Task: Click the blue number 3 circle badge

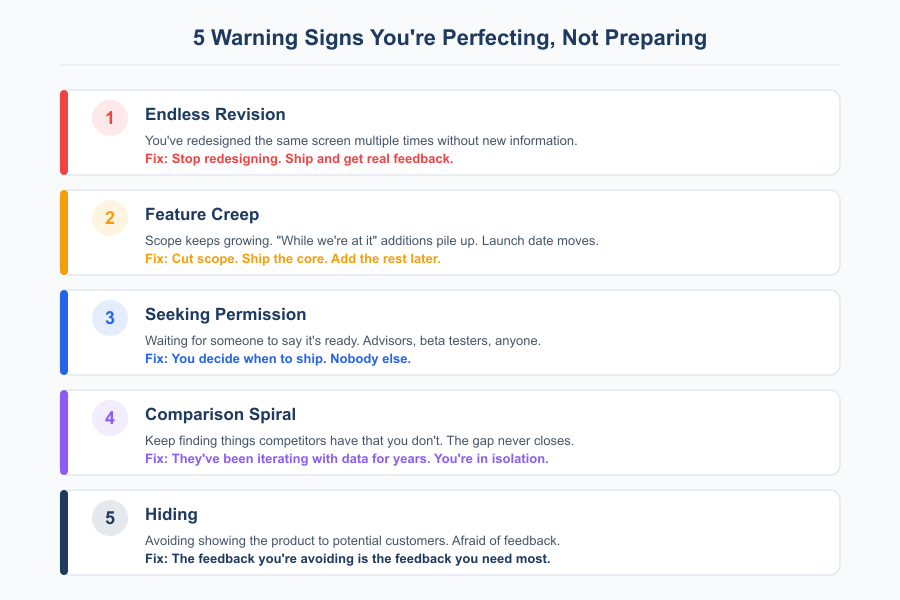Action: (110, 318)
